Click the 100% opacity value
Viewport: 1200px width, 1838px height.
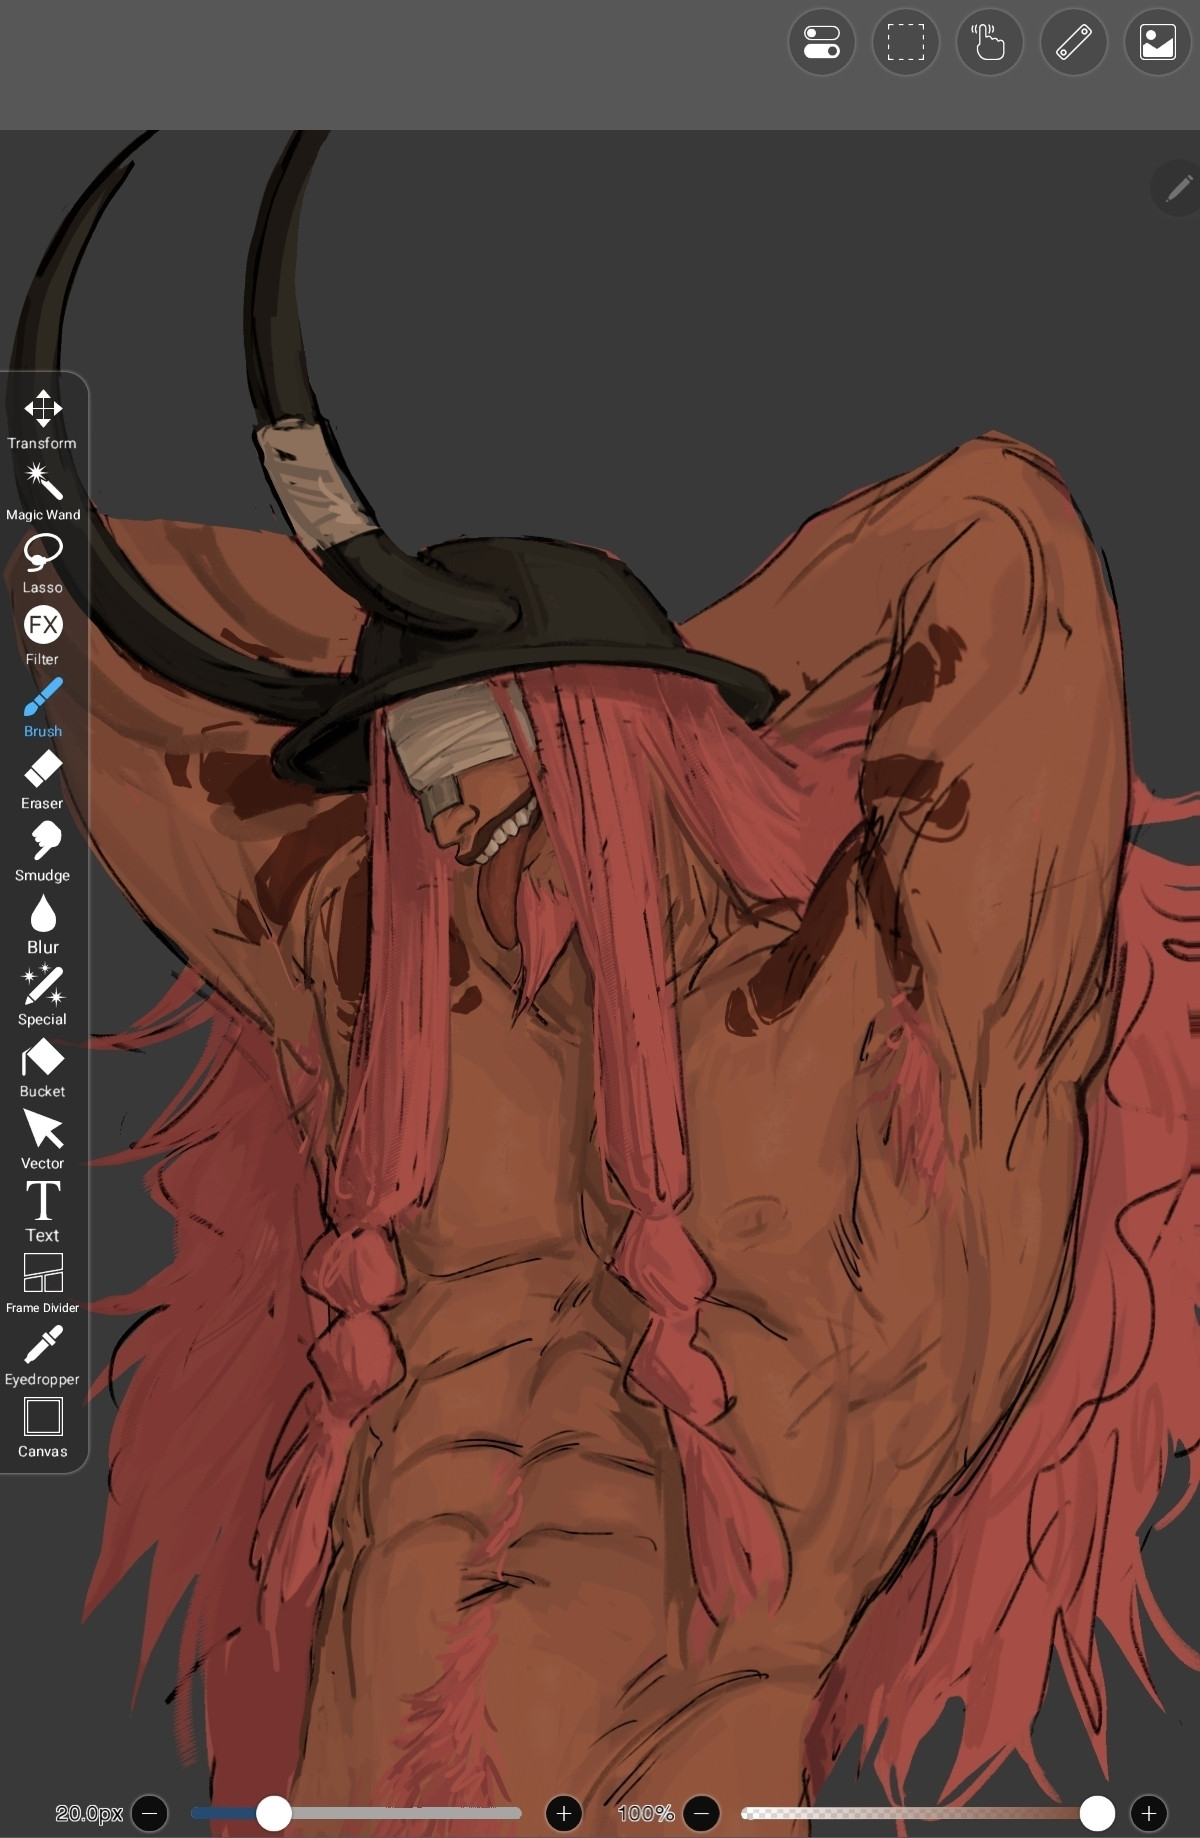[646, 1813]
